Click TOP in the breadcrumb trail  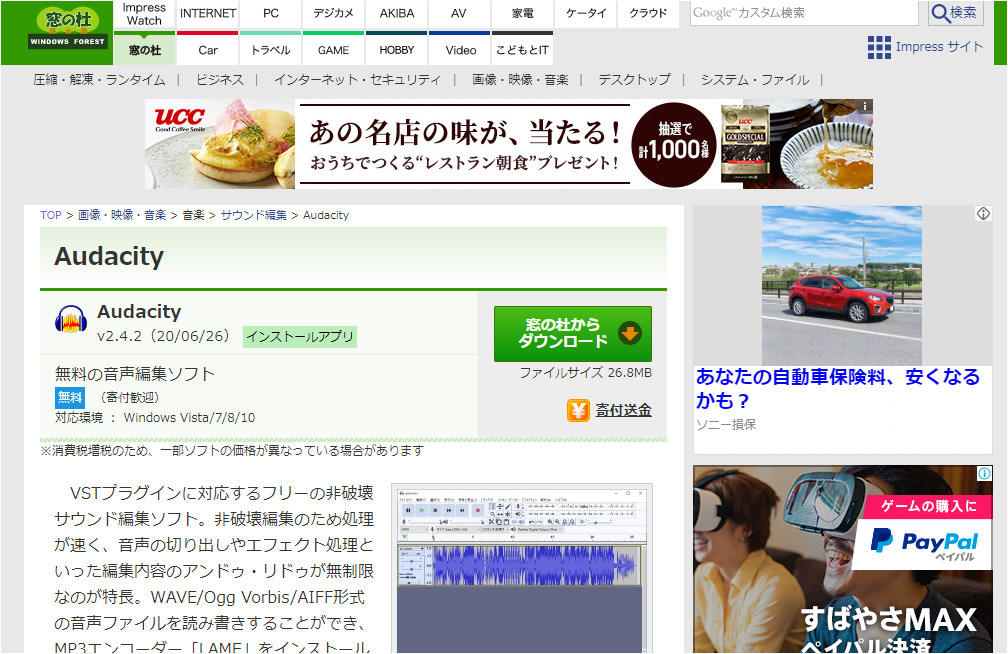[50, 215]
